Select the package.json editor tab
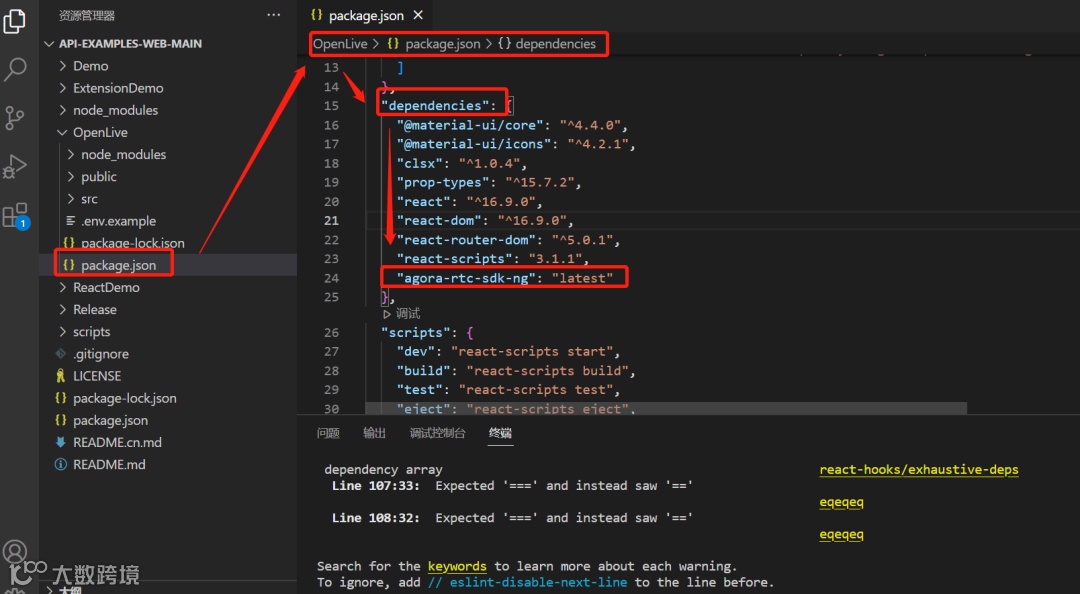 pos(365,15)
